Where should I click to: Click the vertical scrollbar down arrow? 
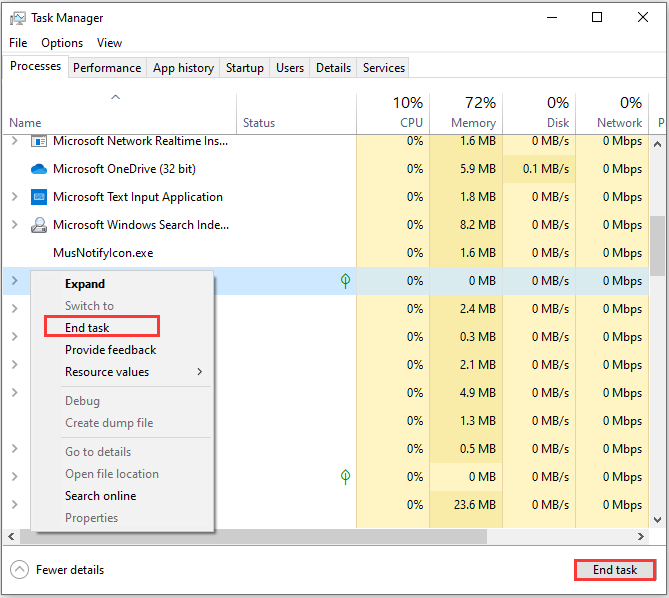point(657,520)
